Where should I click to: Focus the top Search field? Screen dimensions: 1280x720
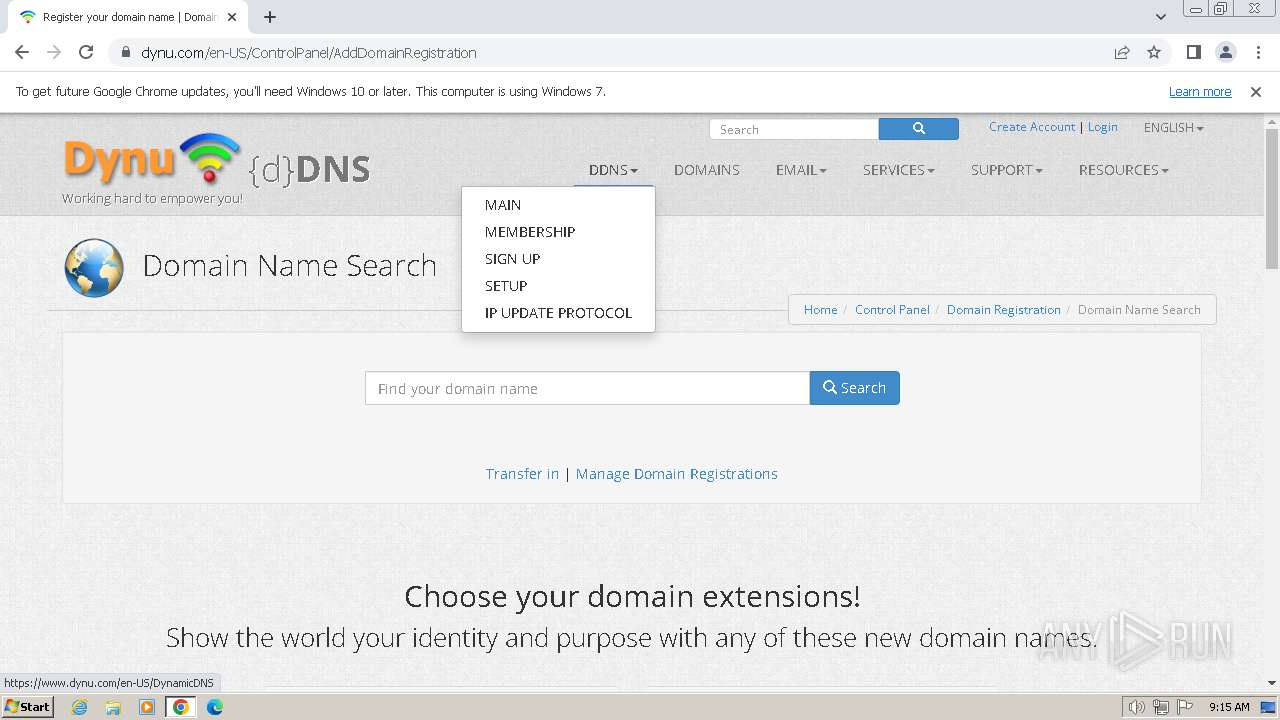click(794, 129)
